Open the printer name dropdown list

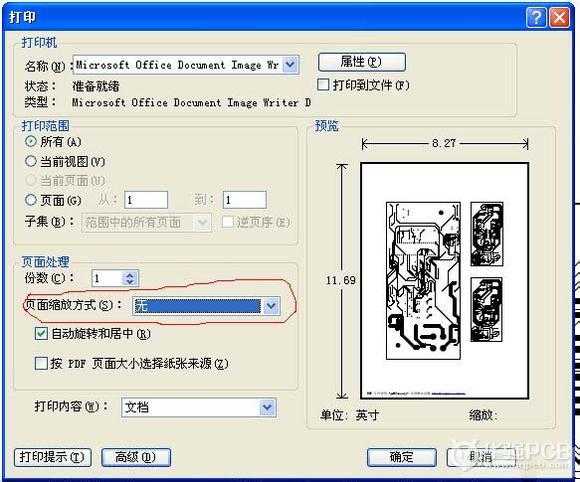[x=290, y=65]
